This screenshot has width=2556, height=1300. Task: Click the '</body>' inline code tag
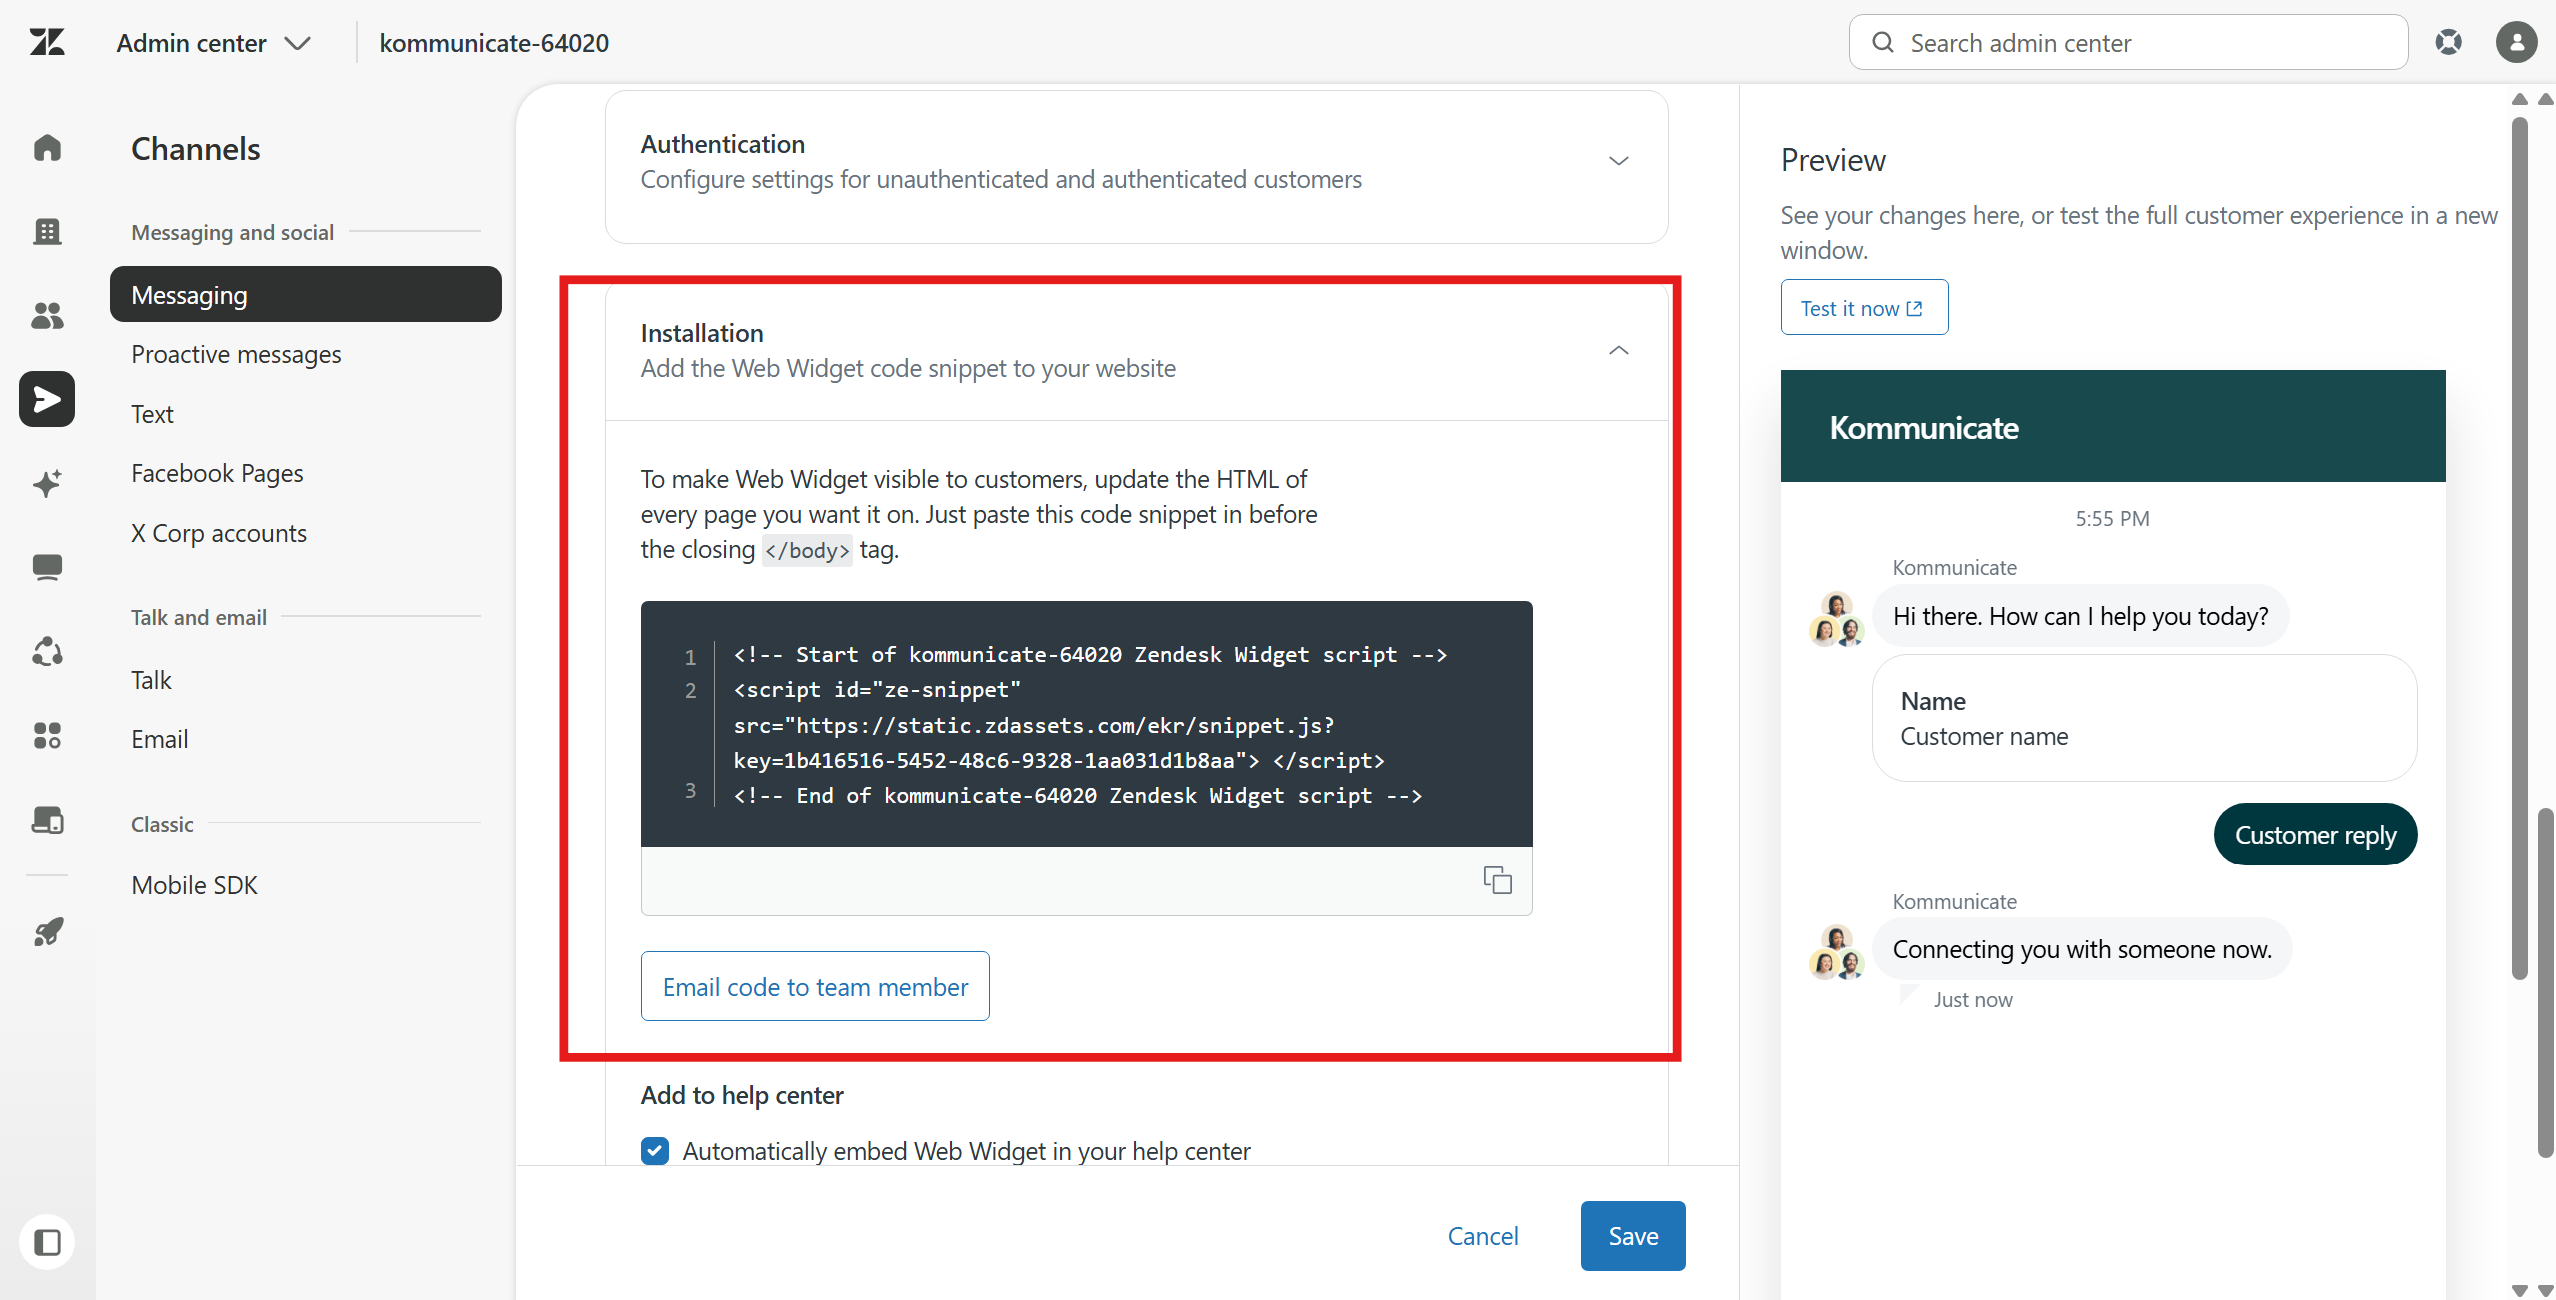click(807, 550)
